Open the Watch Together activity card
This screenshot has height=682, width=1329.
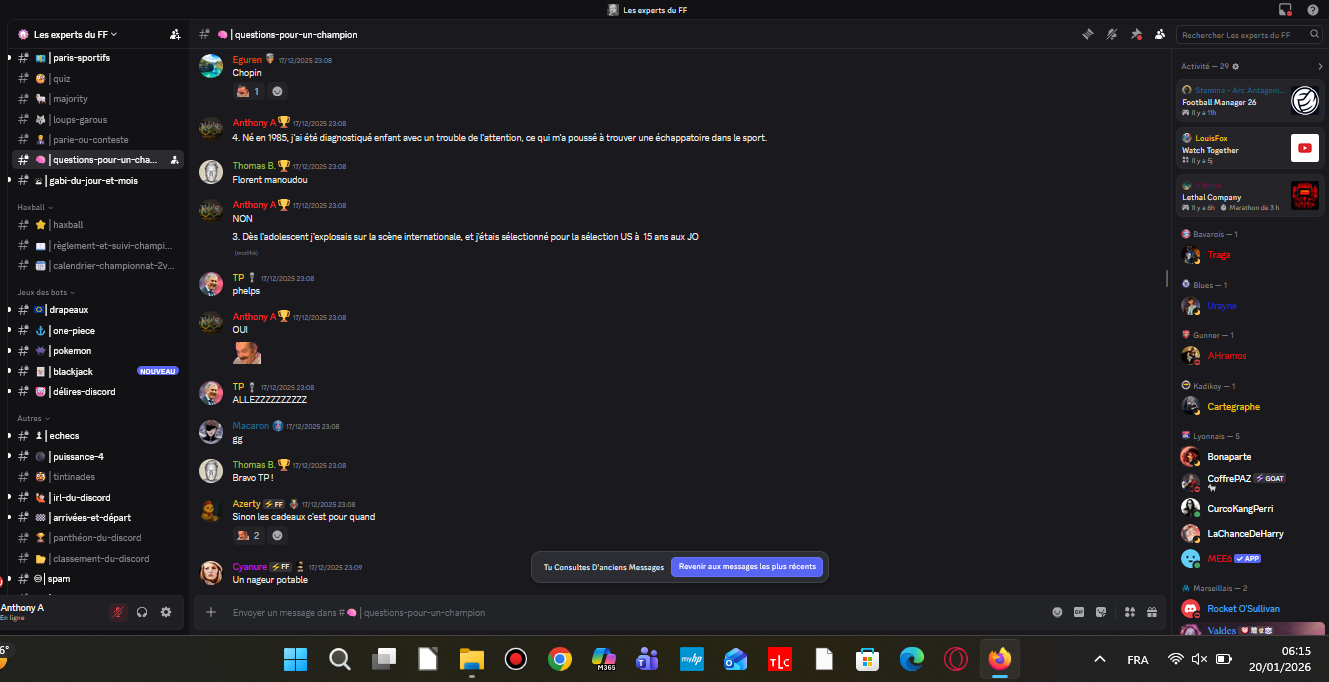click(1250, 148)
